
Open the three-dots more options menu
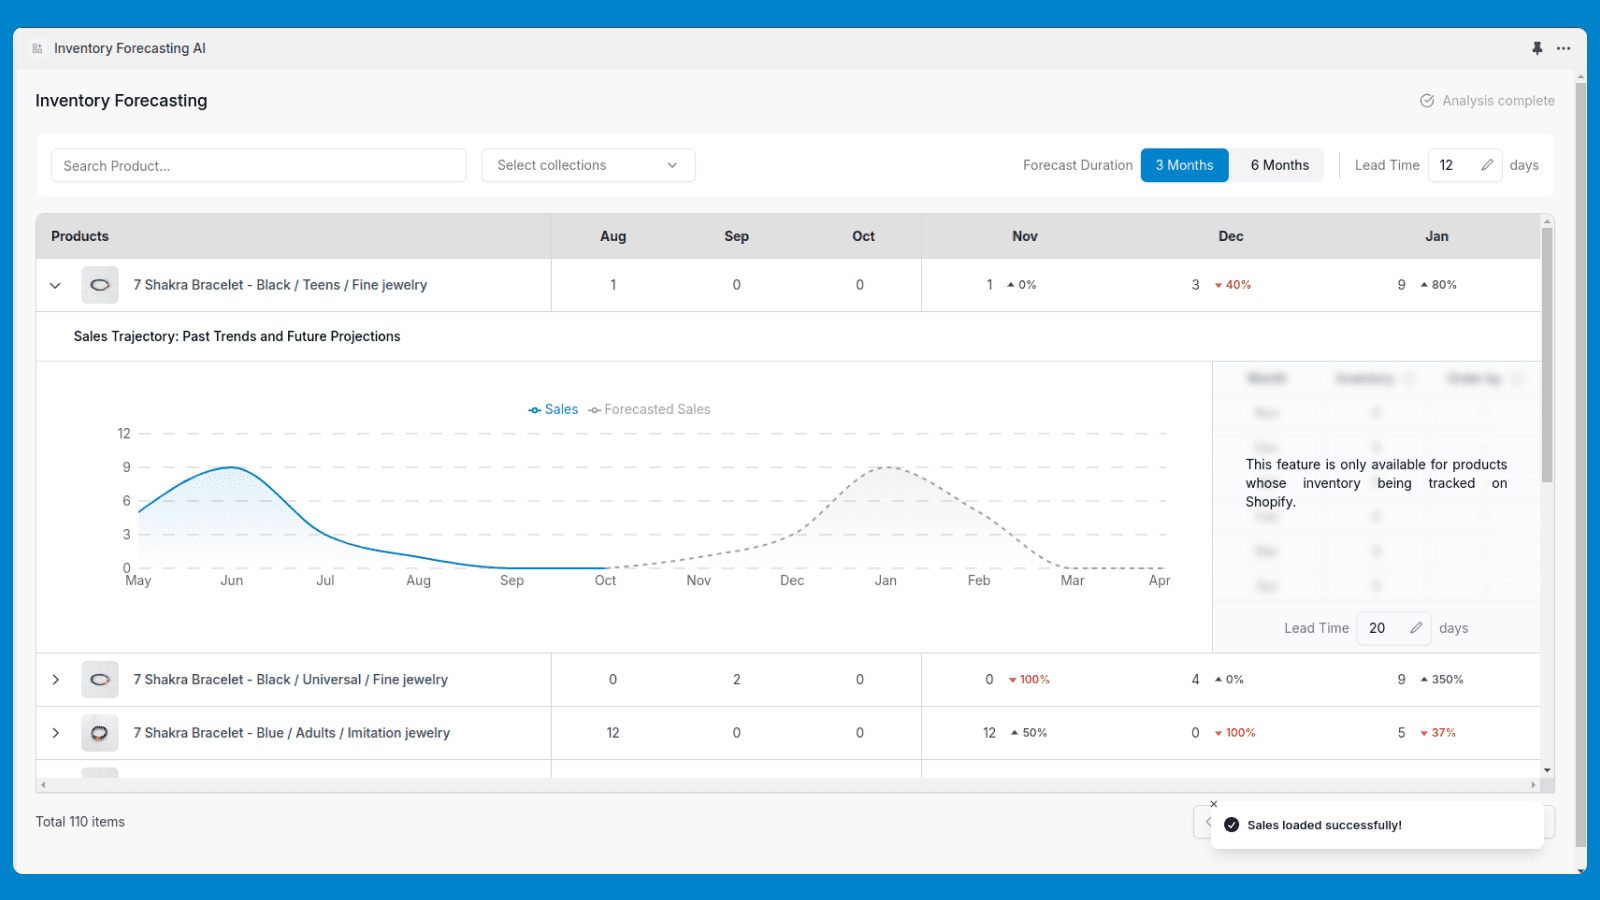(1564, 48)
